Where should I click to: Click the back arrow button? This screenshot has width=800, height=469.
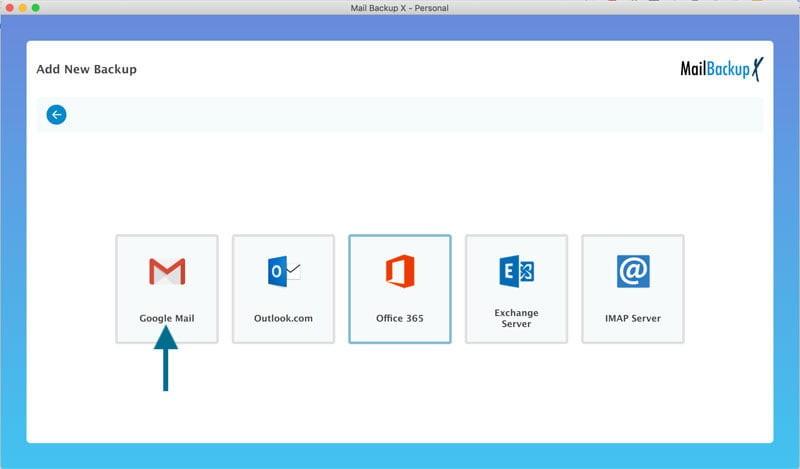click(57, 115)
